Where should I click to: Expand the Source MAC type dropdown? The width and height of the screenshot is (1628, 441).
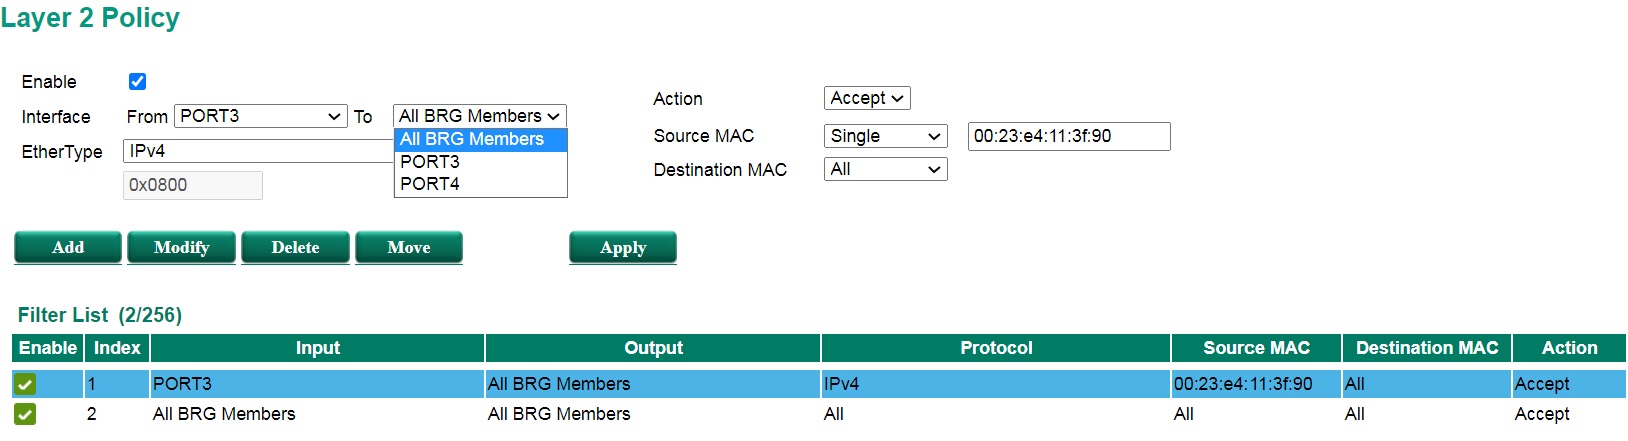pos(886,136)
